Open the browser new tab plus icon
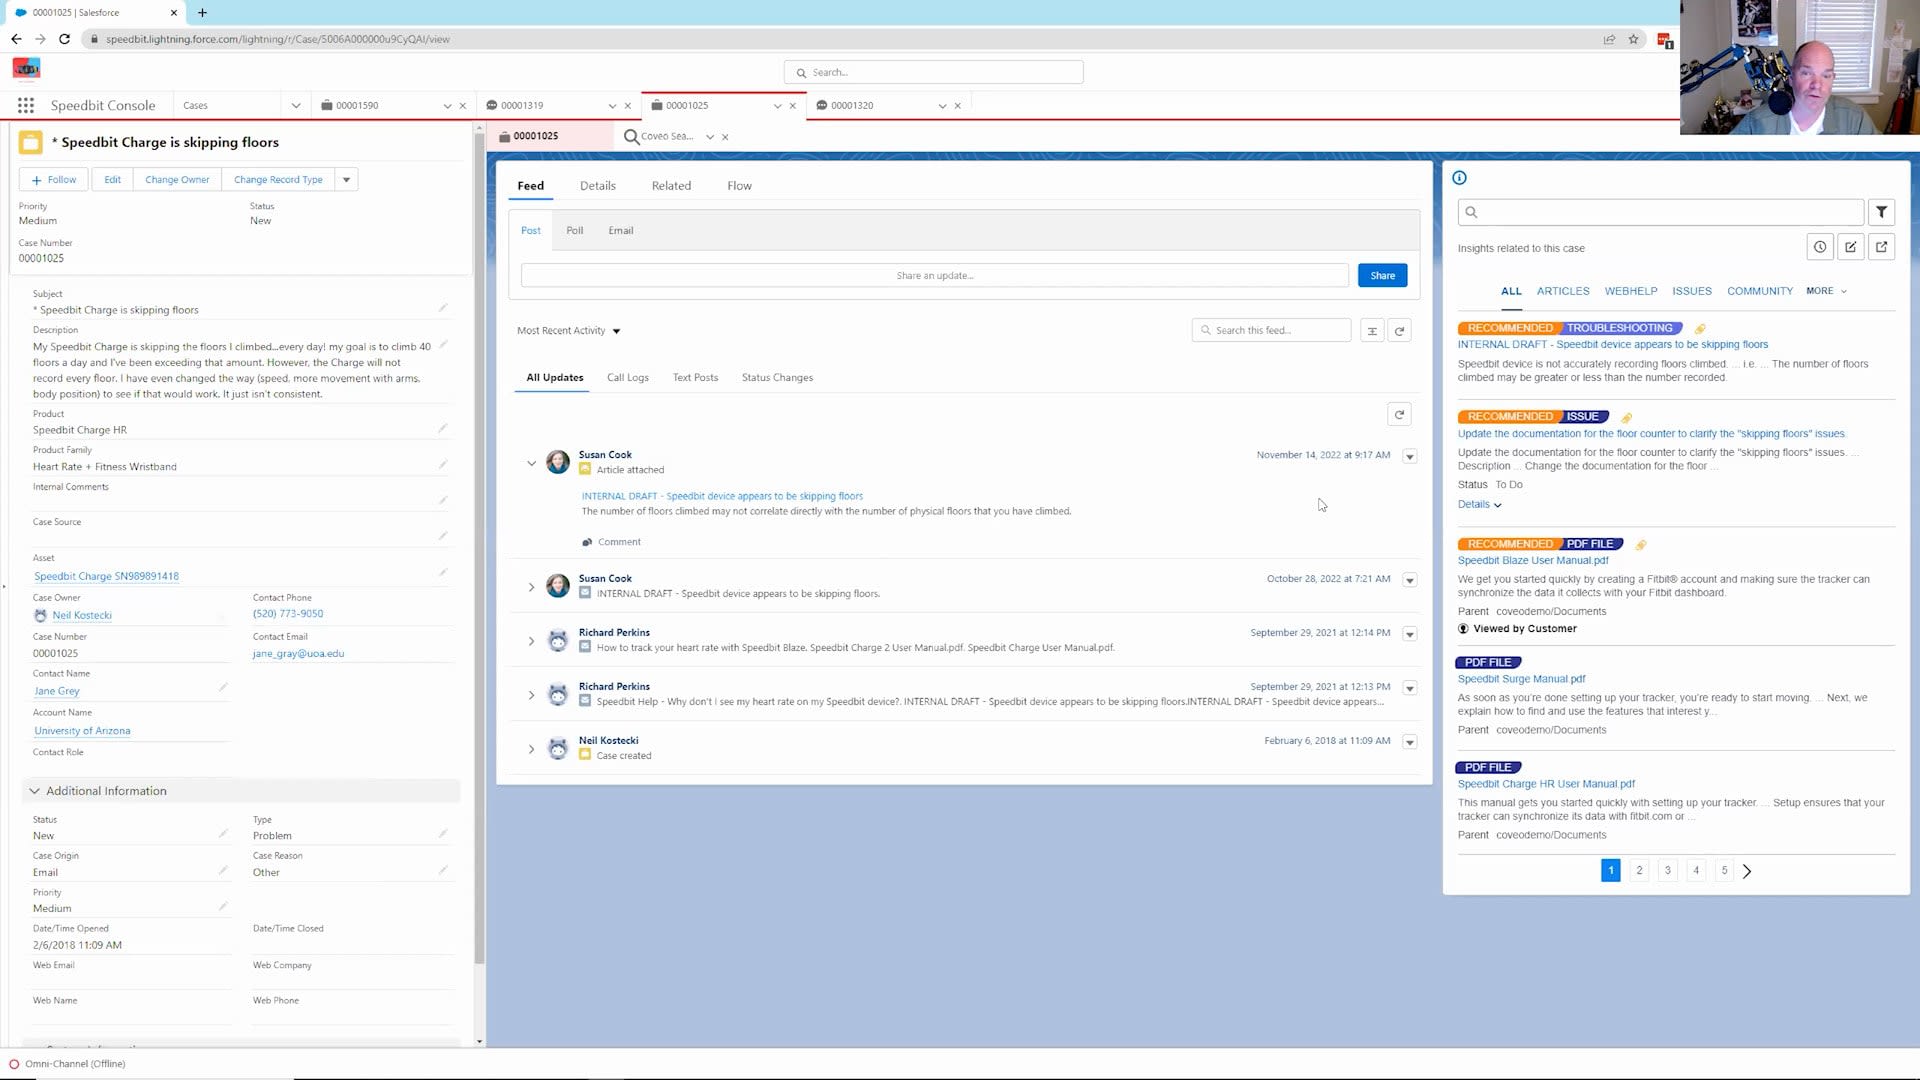The image size is (1920, 1080). tap(202, 13)
